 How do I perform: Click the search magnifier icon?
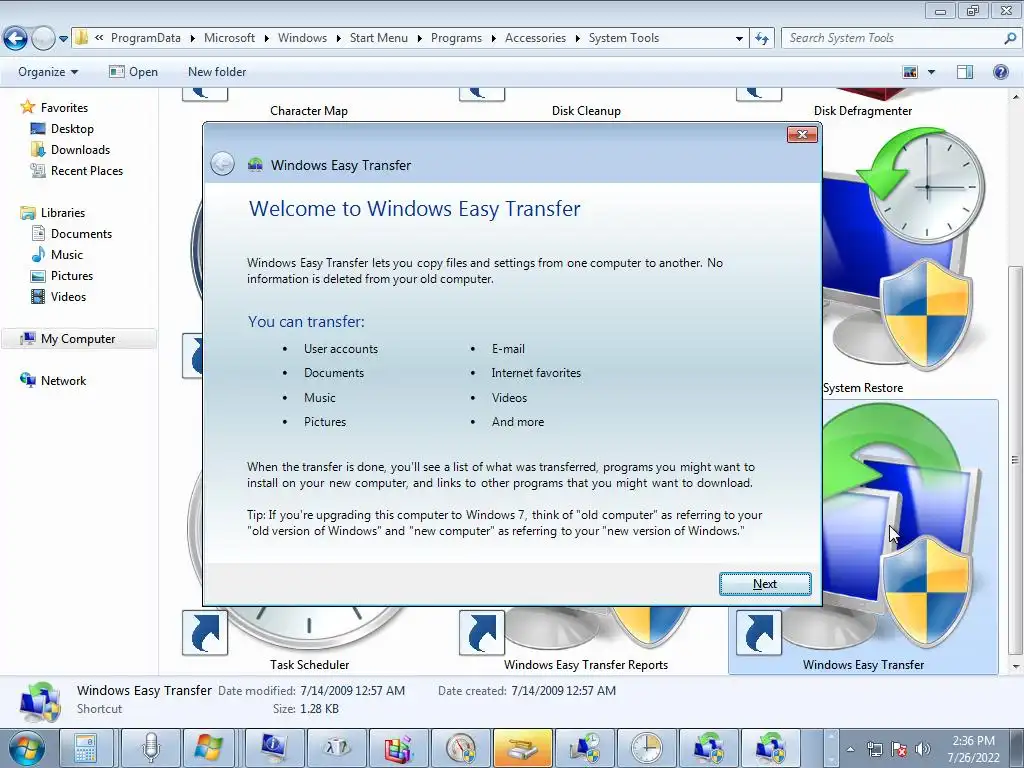(x=1010, y=38)
